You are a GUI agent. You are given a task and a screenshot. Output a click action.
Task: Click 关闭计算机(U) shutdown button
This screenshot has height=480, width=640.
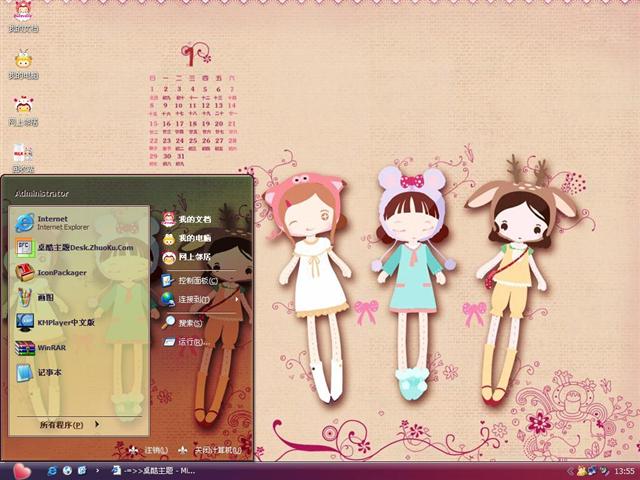211,450
